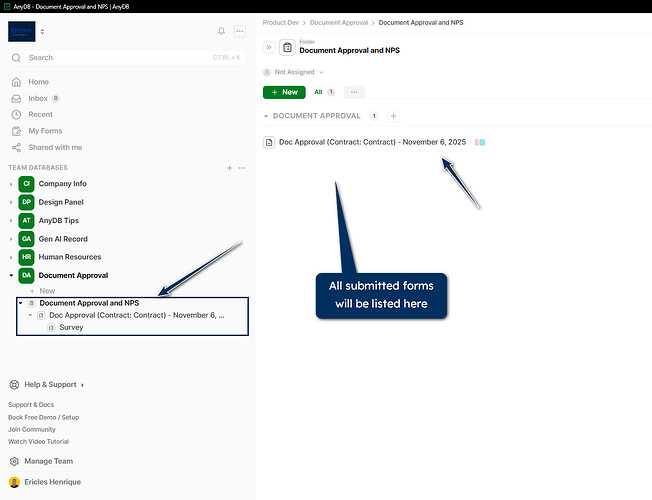This screenshot has width=652, height=500.
Task: Click the DP Design Panel icon
Action: tap(26, 202)
